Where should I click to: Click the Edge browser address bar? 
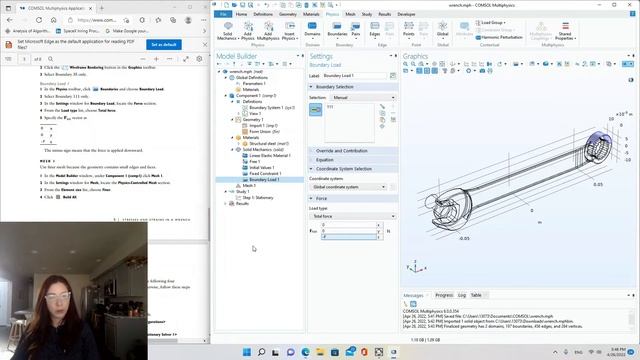(97, 20)
